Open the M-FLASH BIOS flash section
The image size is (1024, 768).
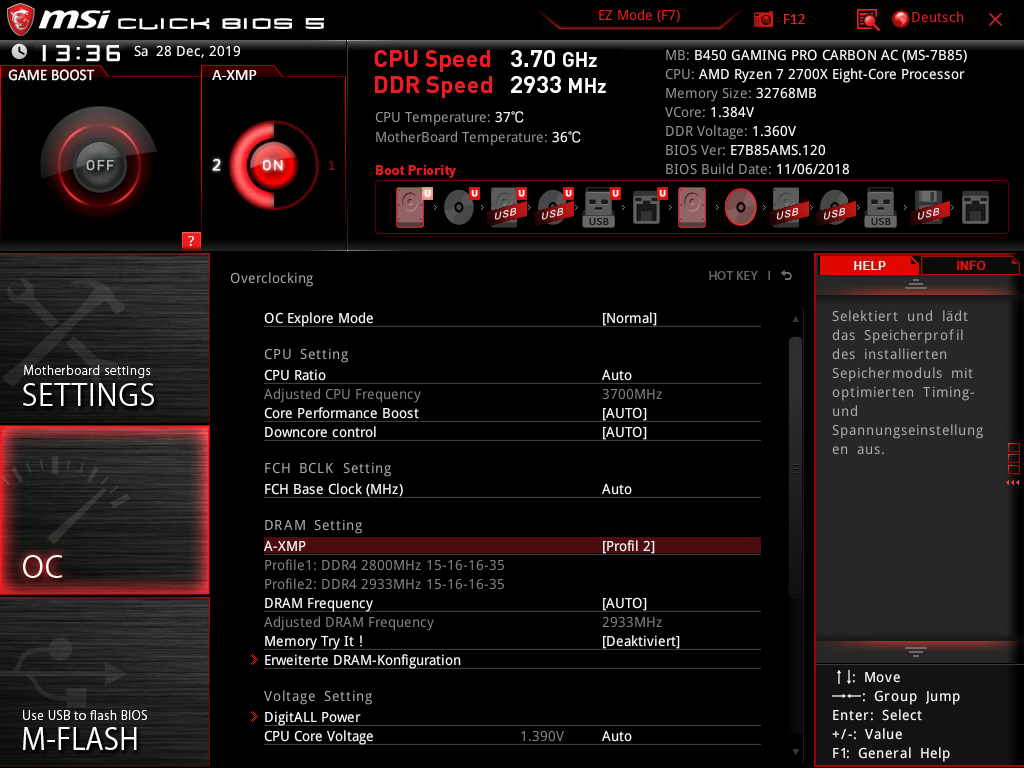pos(104,682)
